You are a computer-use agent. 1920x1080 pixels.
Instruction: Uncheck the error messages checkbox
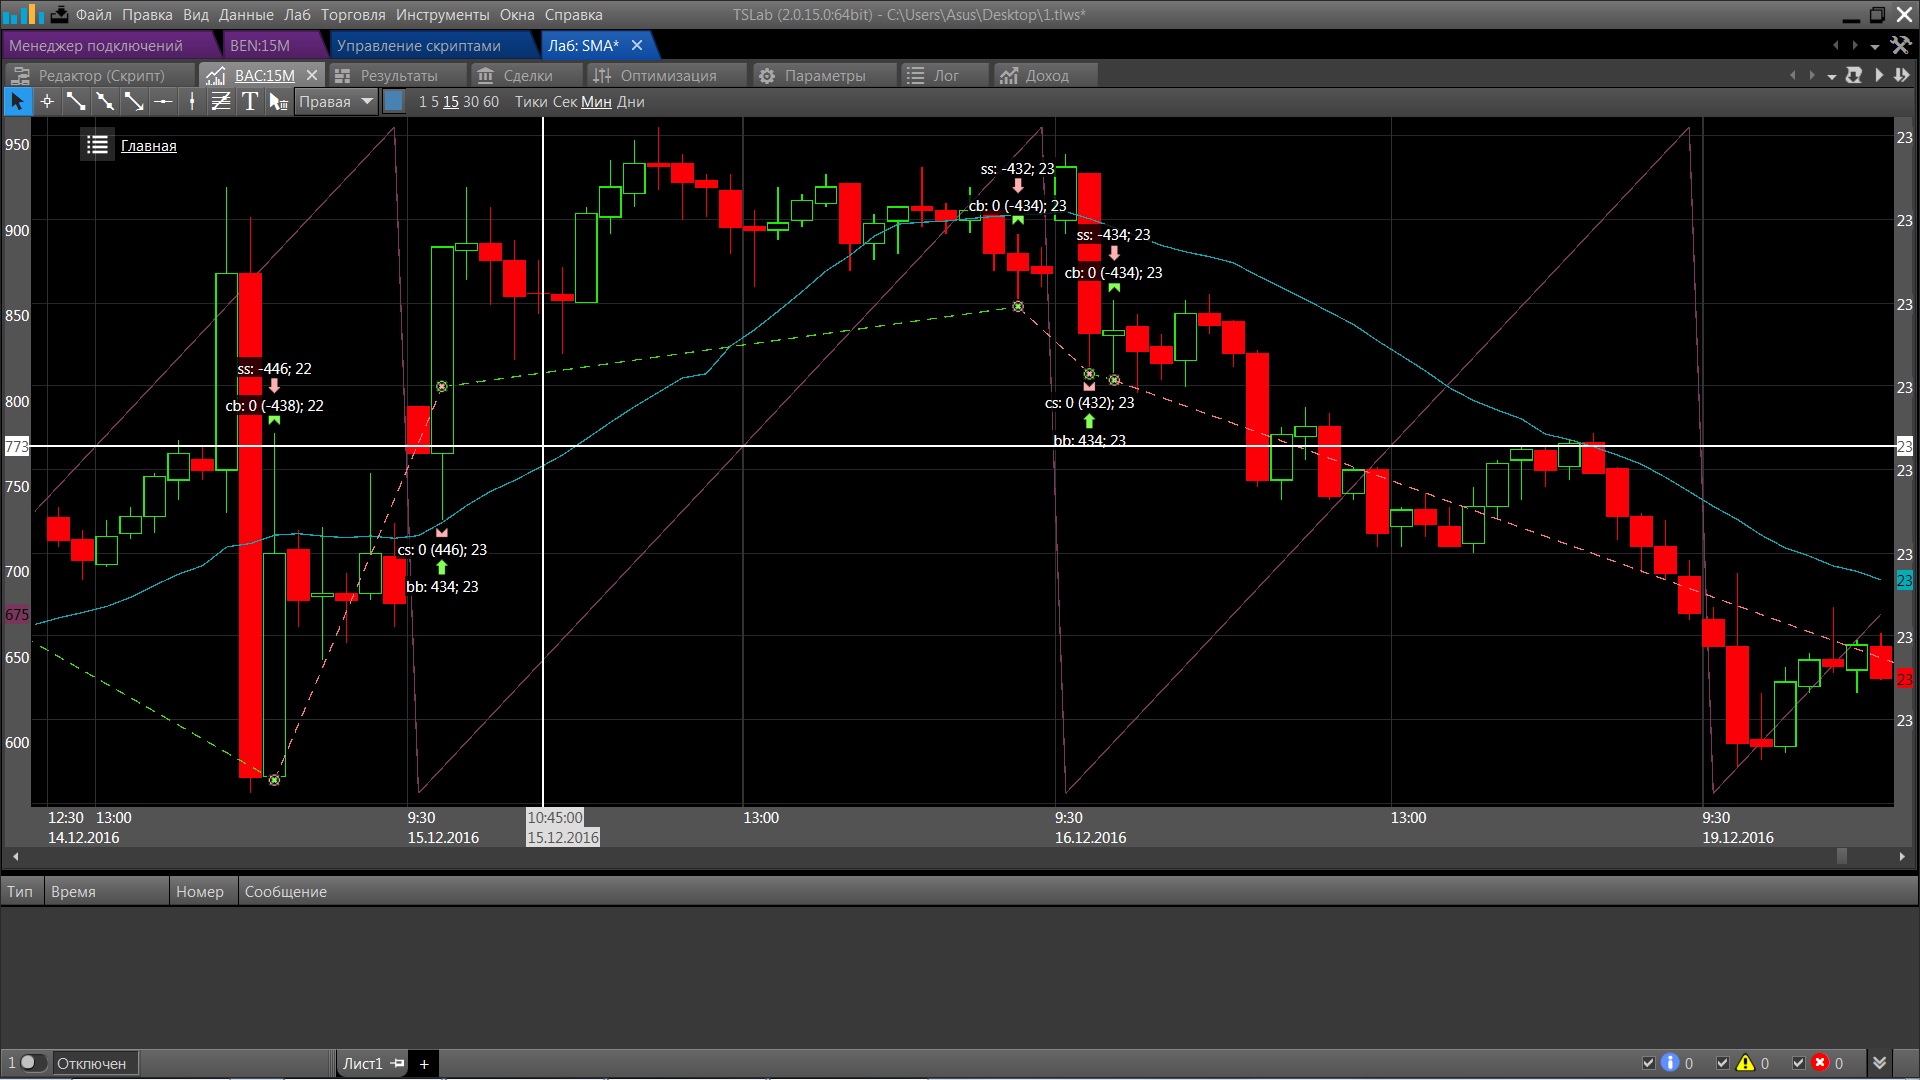[x=1798, y=1063]
